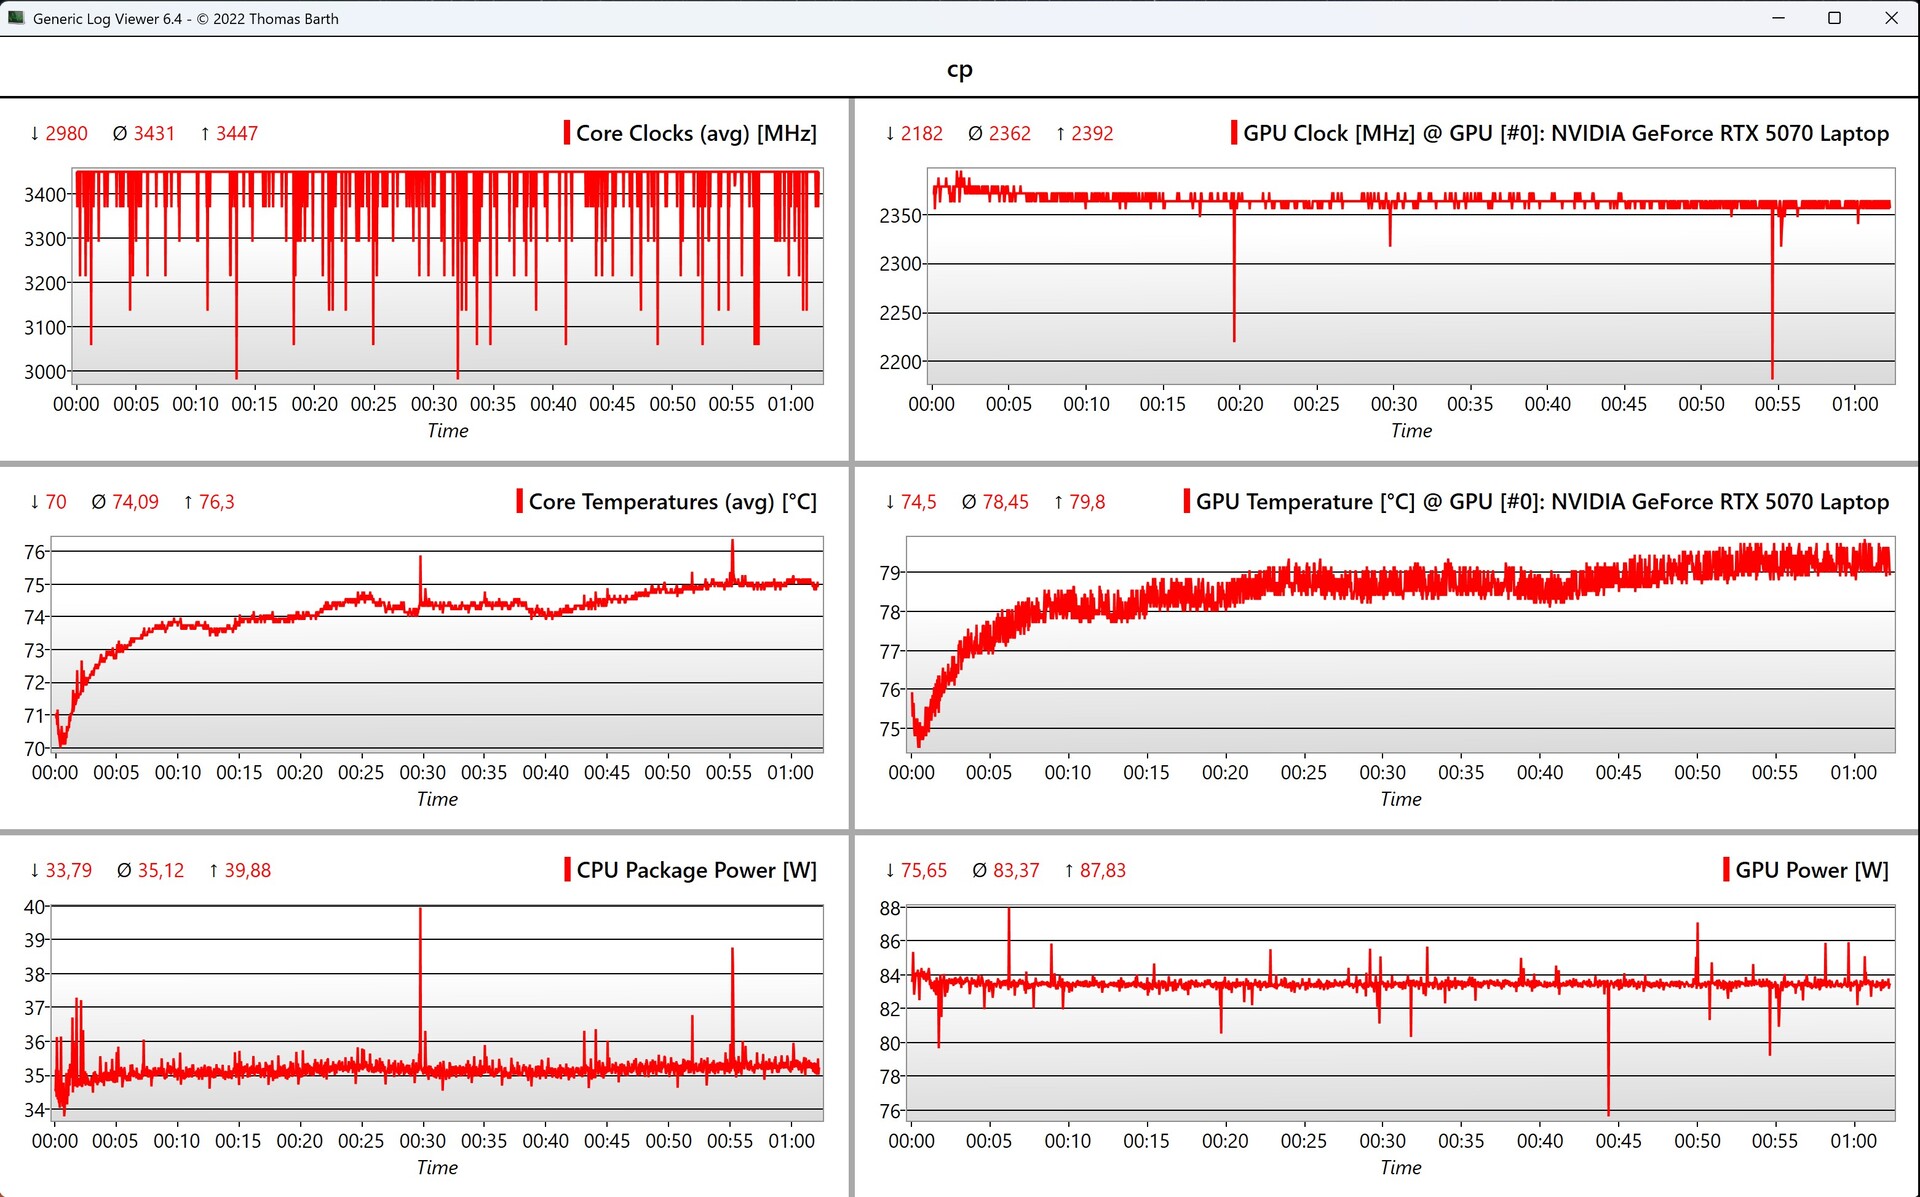1920x1197 pixels.
Task: Click the Generic Log Viewer app icon
Action: (15, 18)
